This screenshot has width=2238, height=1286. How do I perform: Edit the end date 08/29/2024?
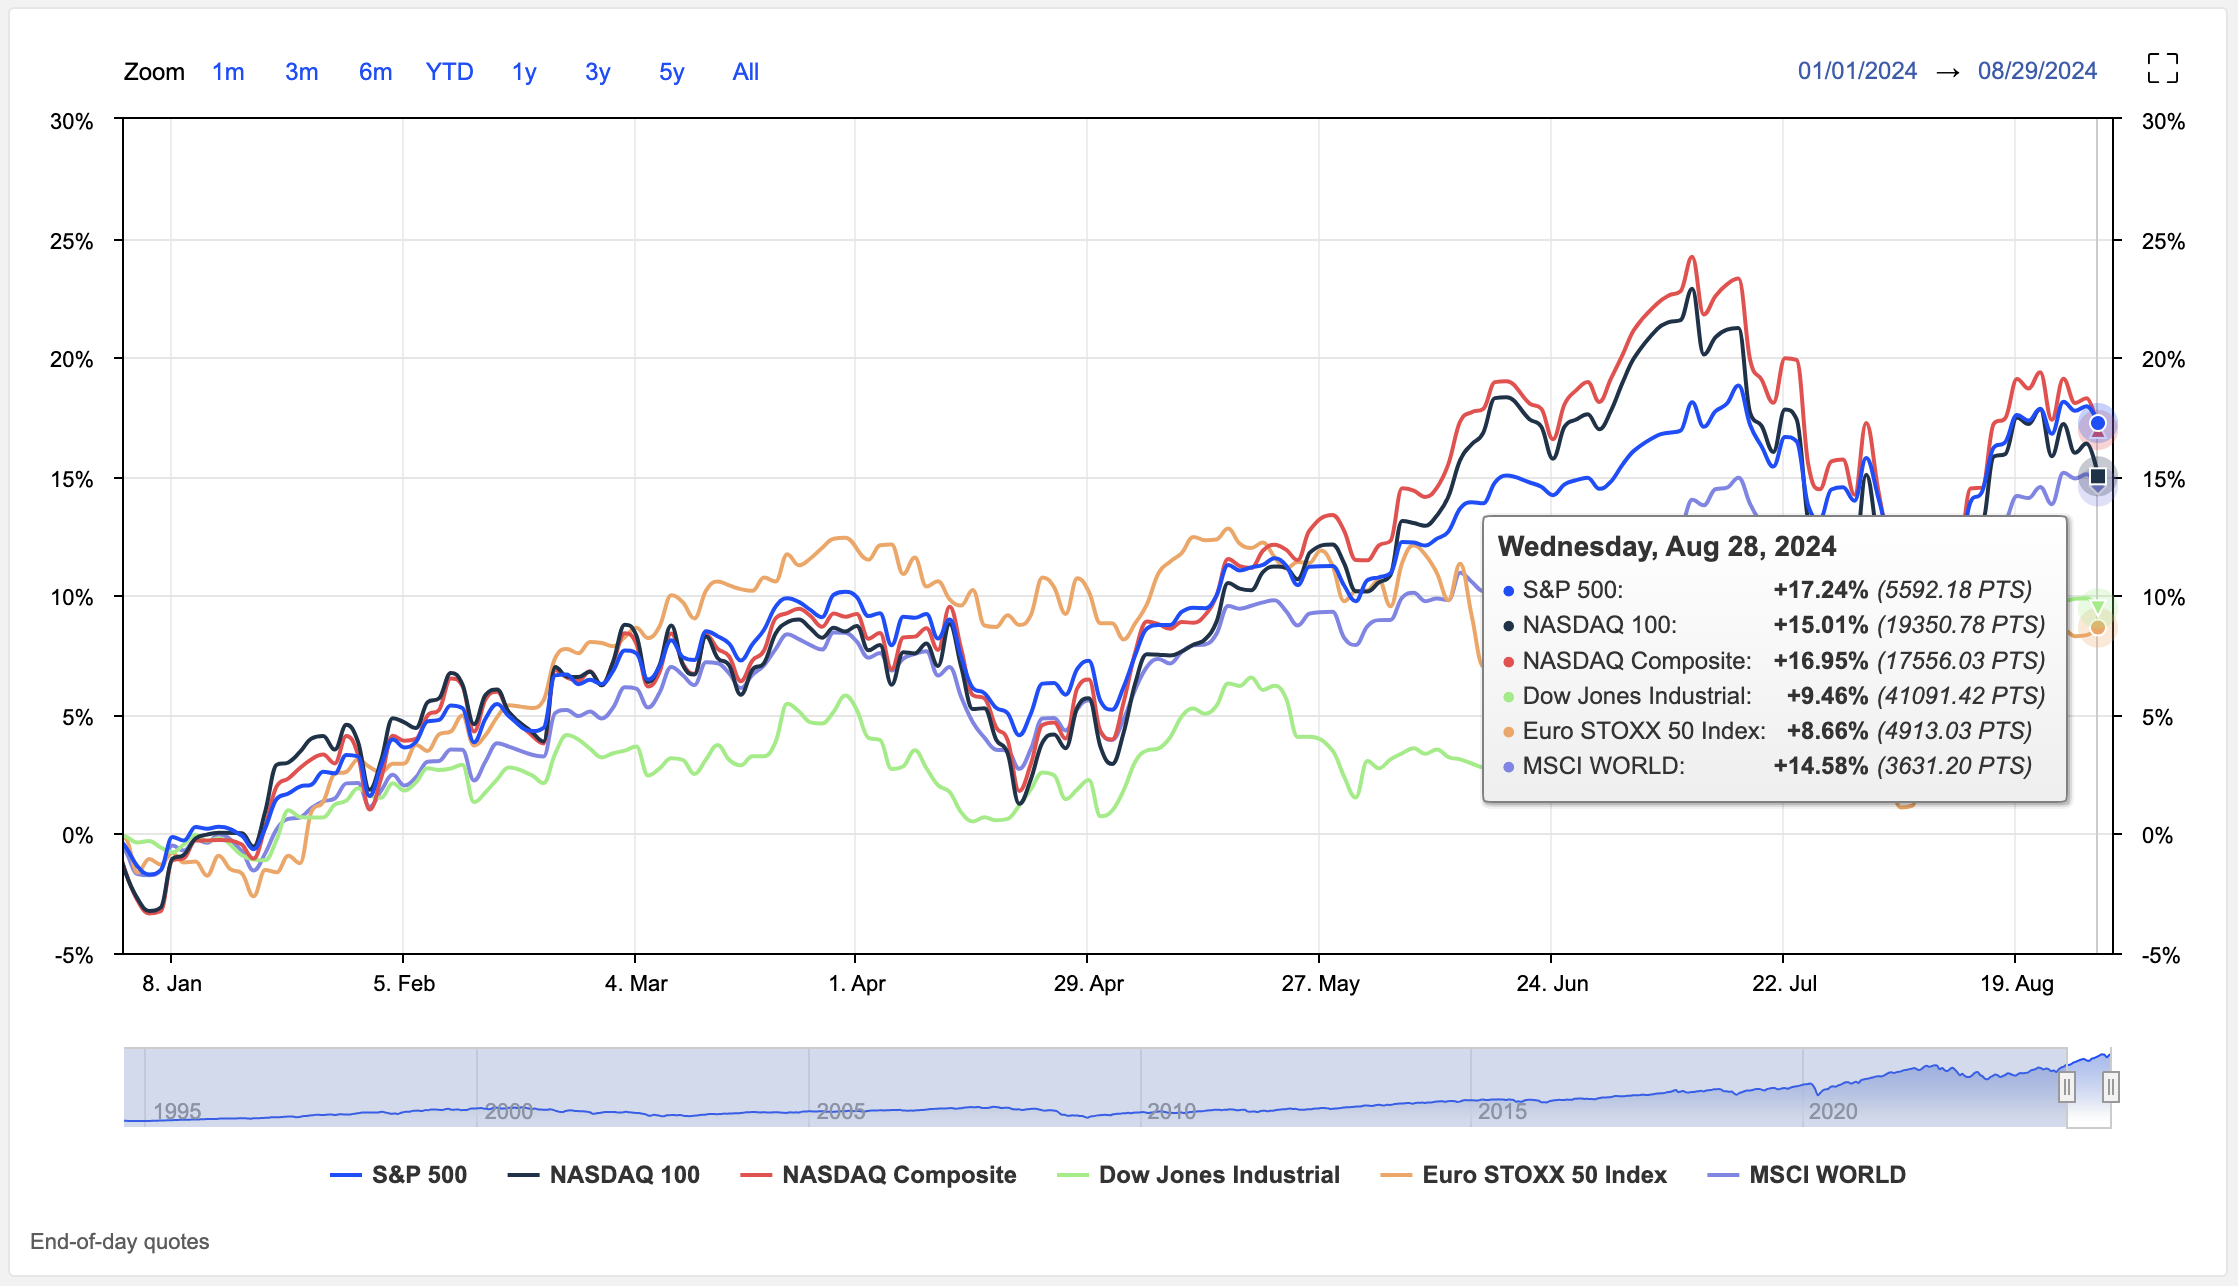[2037, 71]
